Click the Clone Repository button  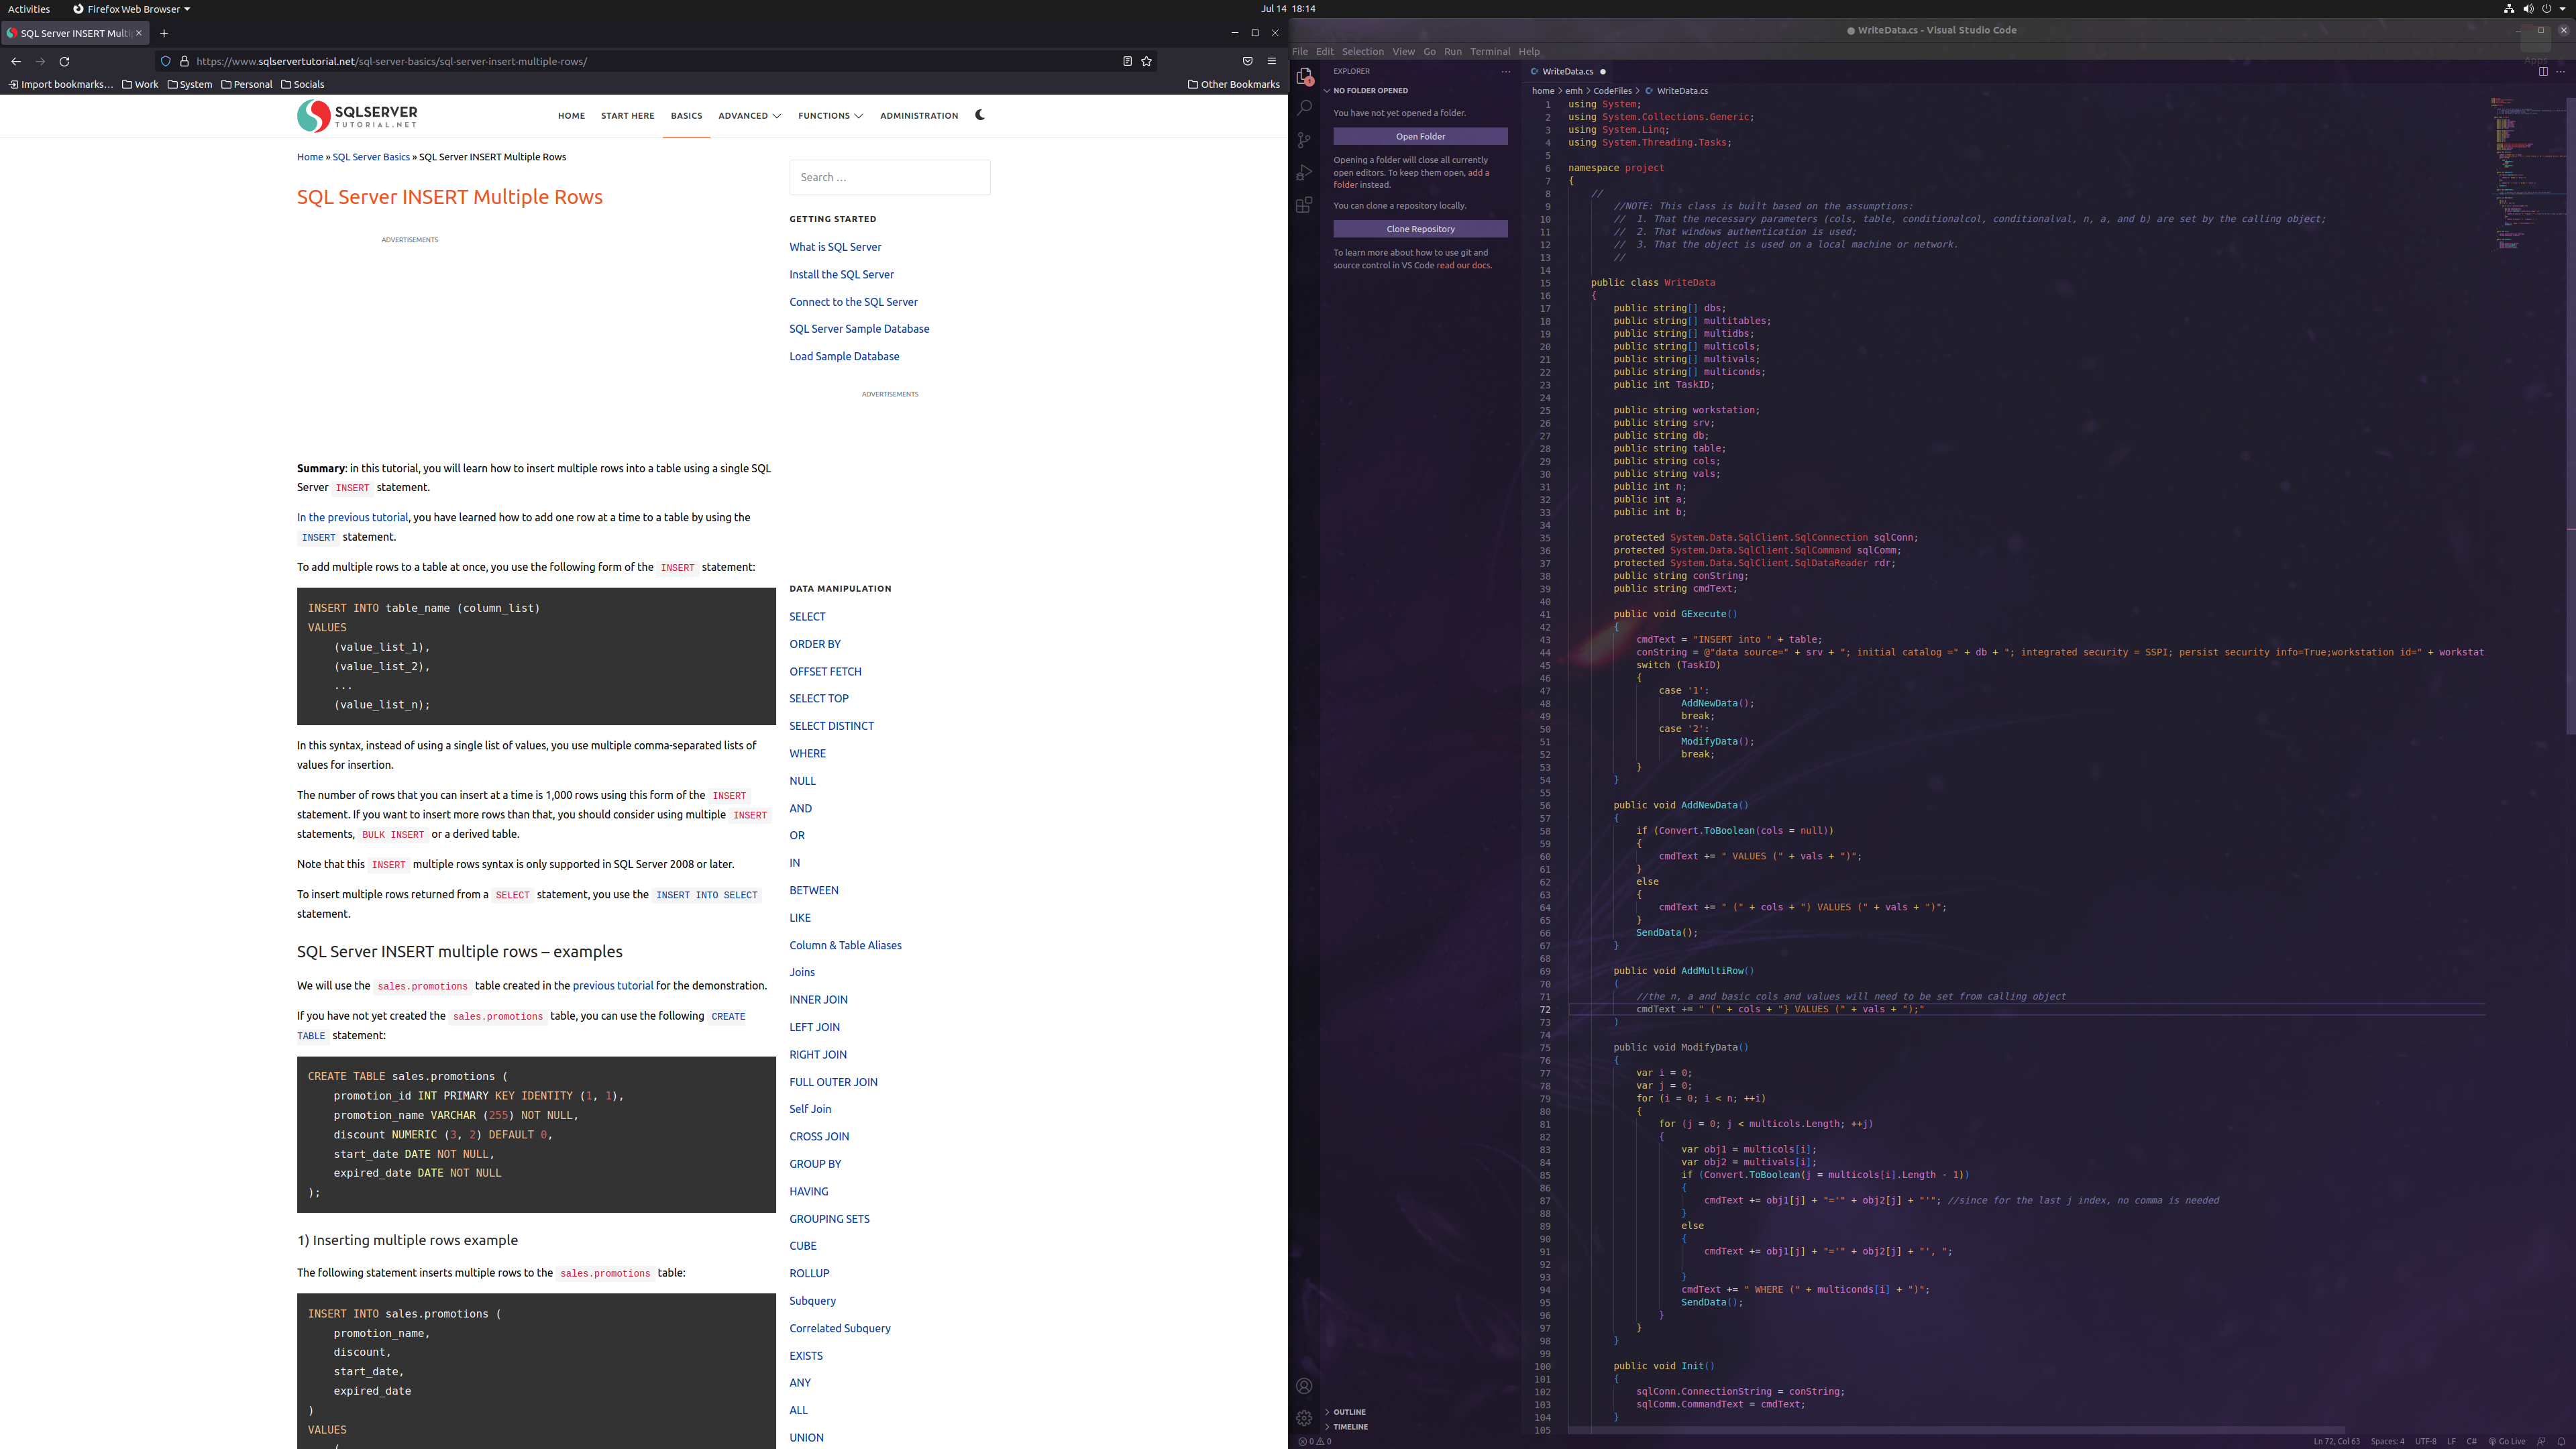(x=1420, y=229)
